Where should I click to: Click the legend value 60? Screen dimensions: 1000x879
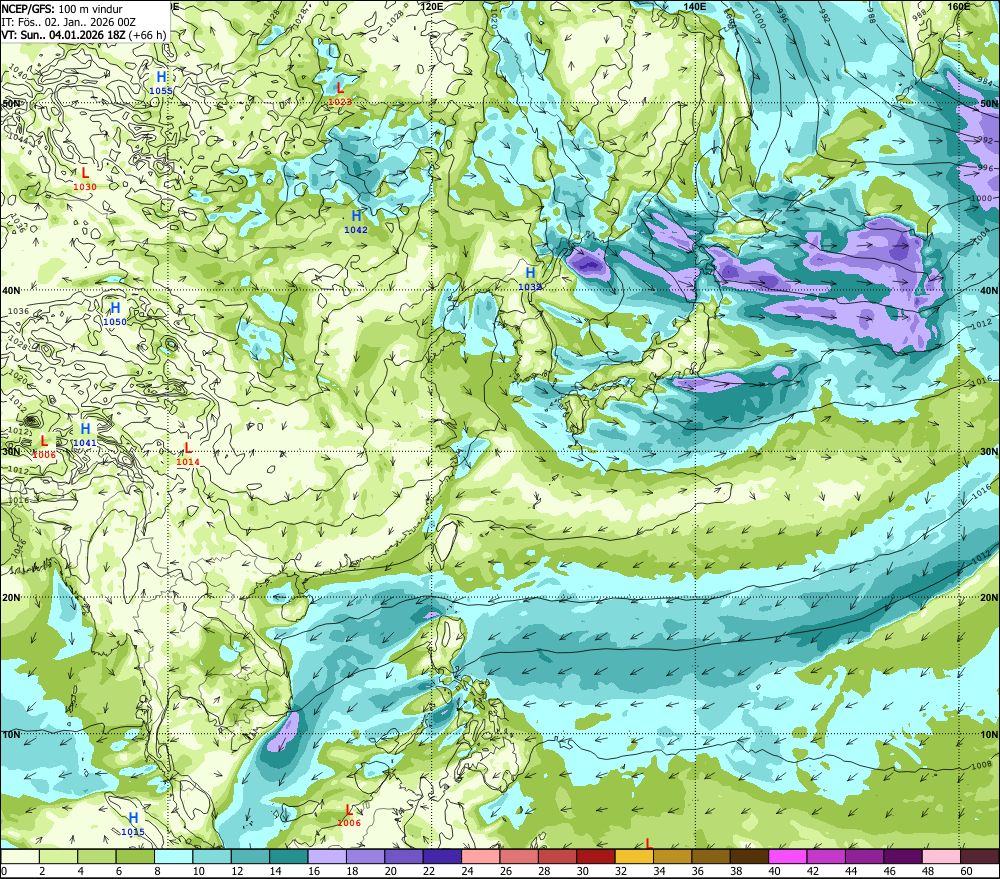point(966,871)
